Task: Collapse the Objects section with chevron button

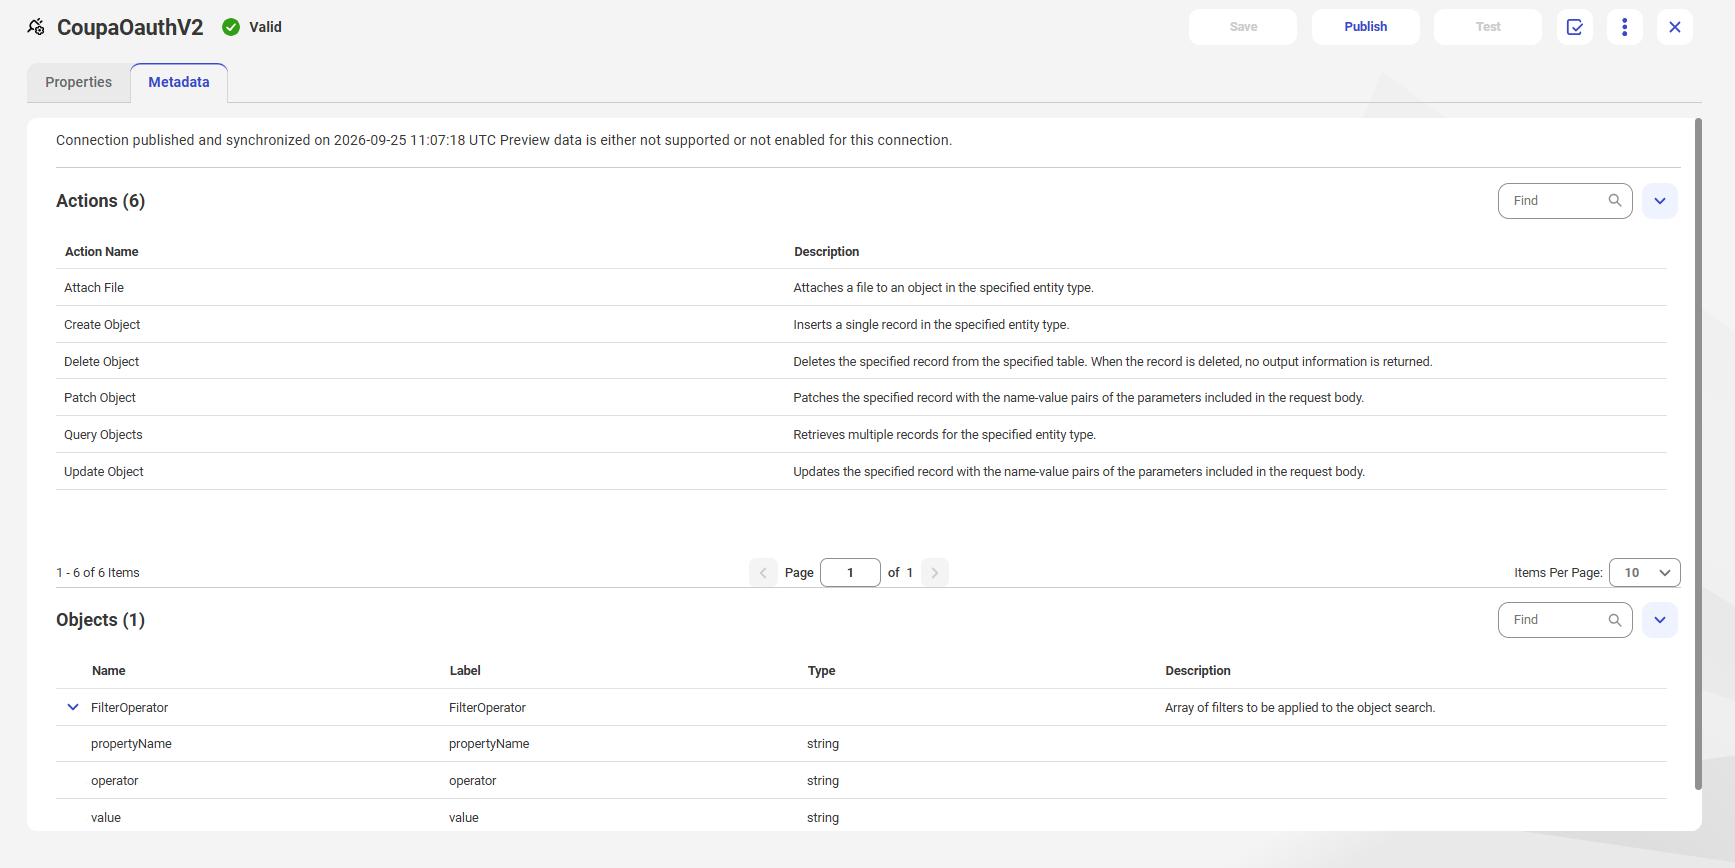Action: coord(1660,620)
